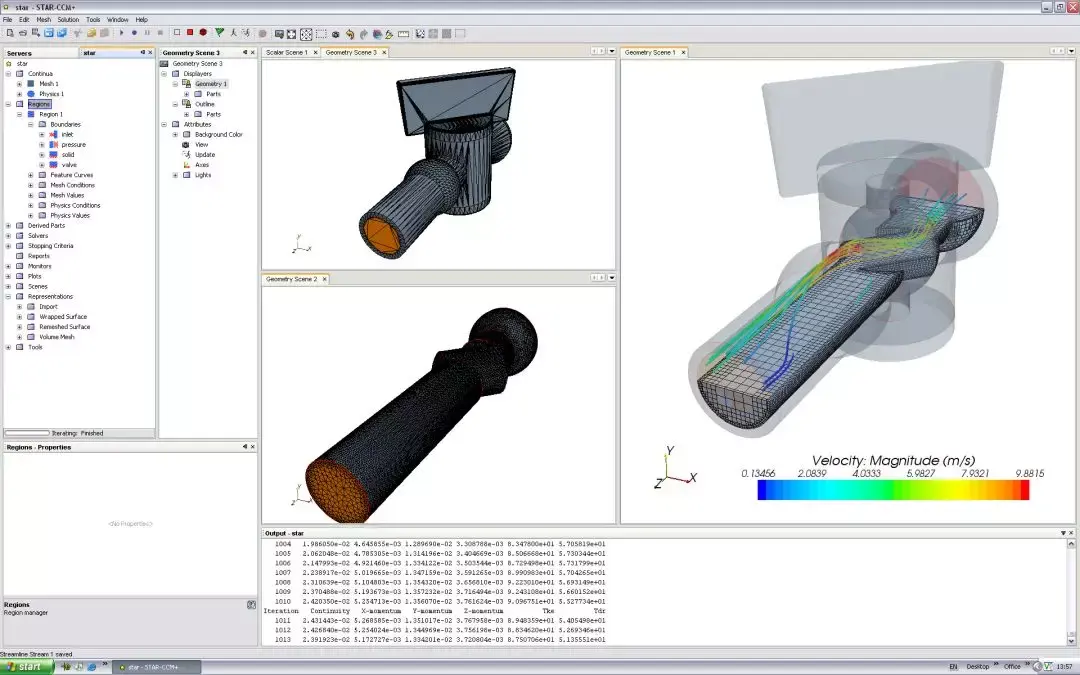Image resolution: width=1080 pixels, height=675 pixels.
Task: Click the Windows start button
Action: coord(26,667)
